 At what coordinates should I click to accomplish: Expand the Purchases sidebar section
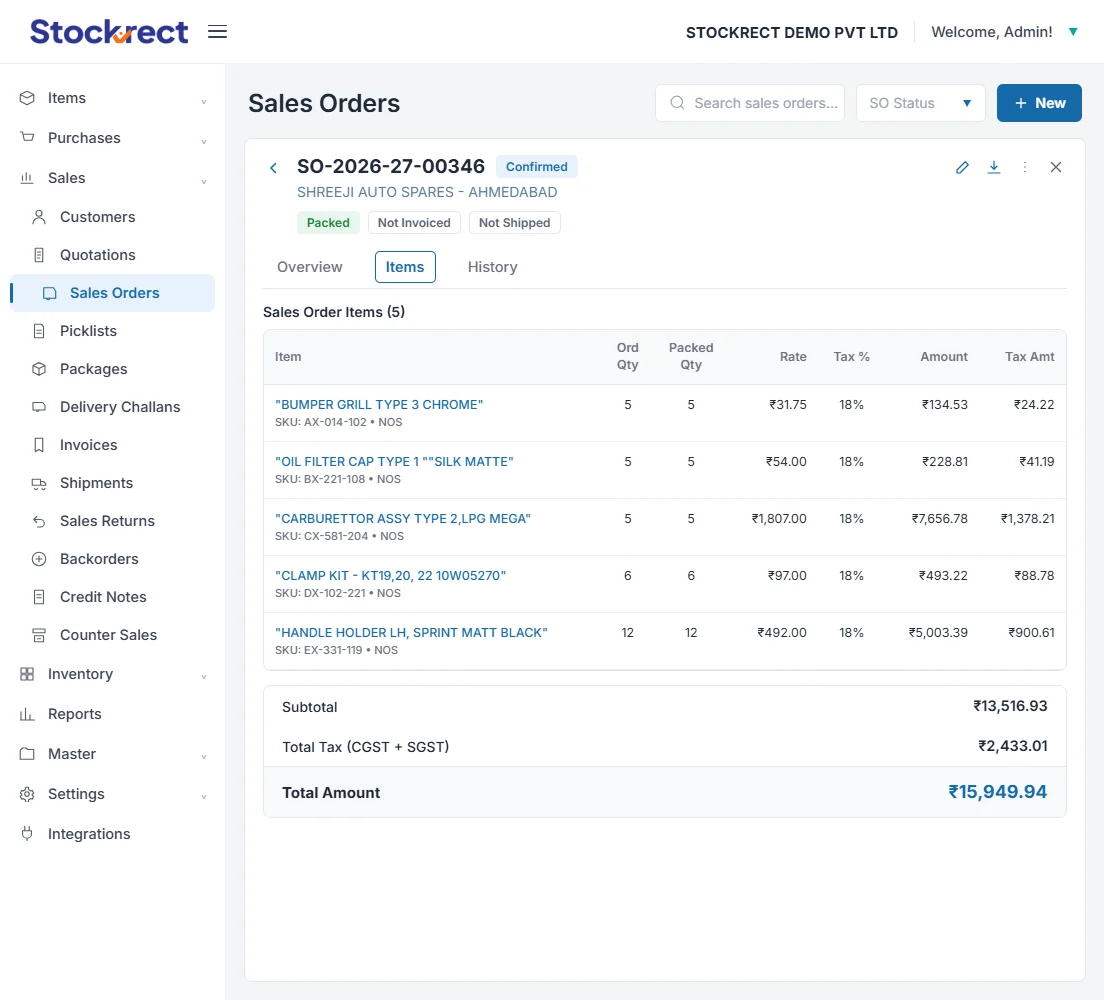point(203,142)
